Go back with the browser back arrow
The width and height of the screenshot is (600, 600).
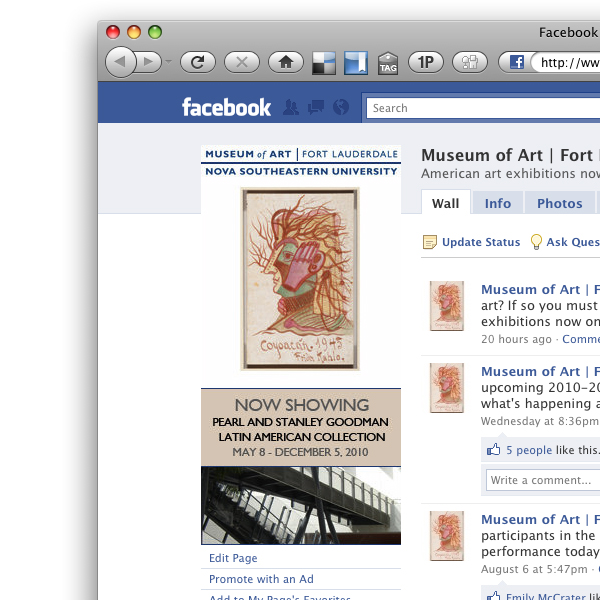[x=121, y=62]
